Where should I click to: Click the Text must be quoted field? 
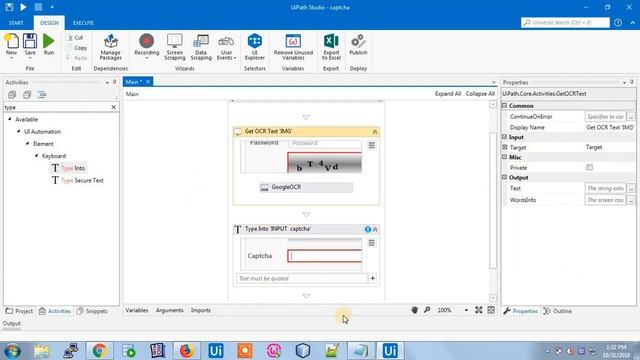[302, 278]
